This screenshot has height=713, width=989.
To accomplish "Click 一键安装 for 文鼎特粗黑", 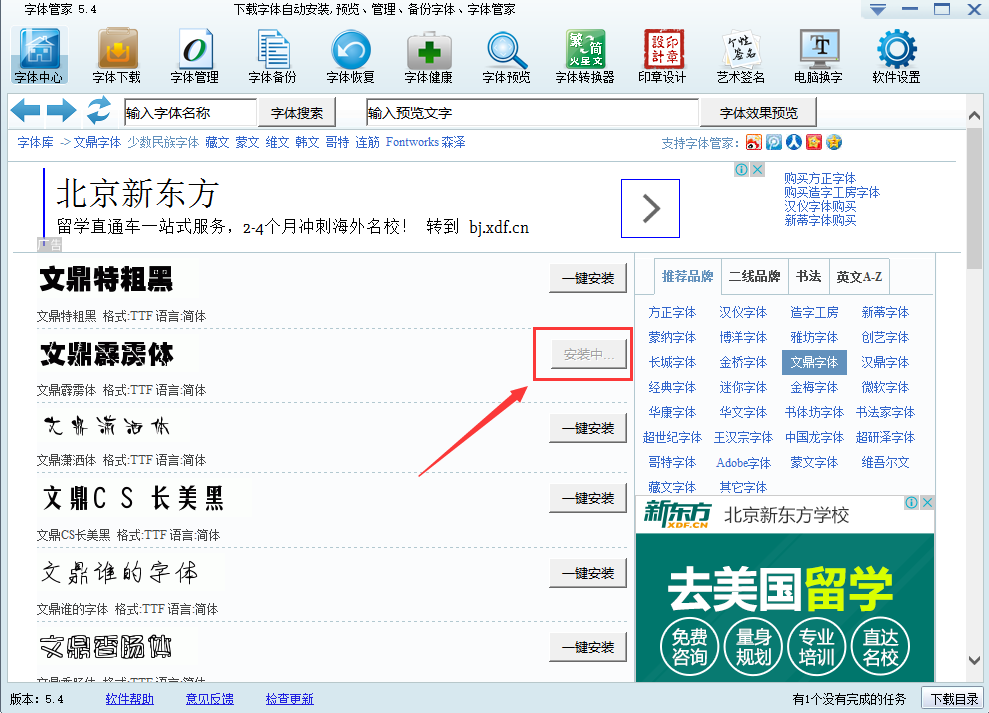I will pos(588,279).
